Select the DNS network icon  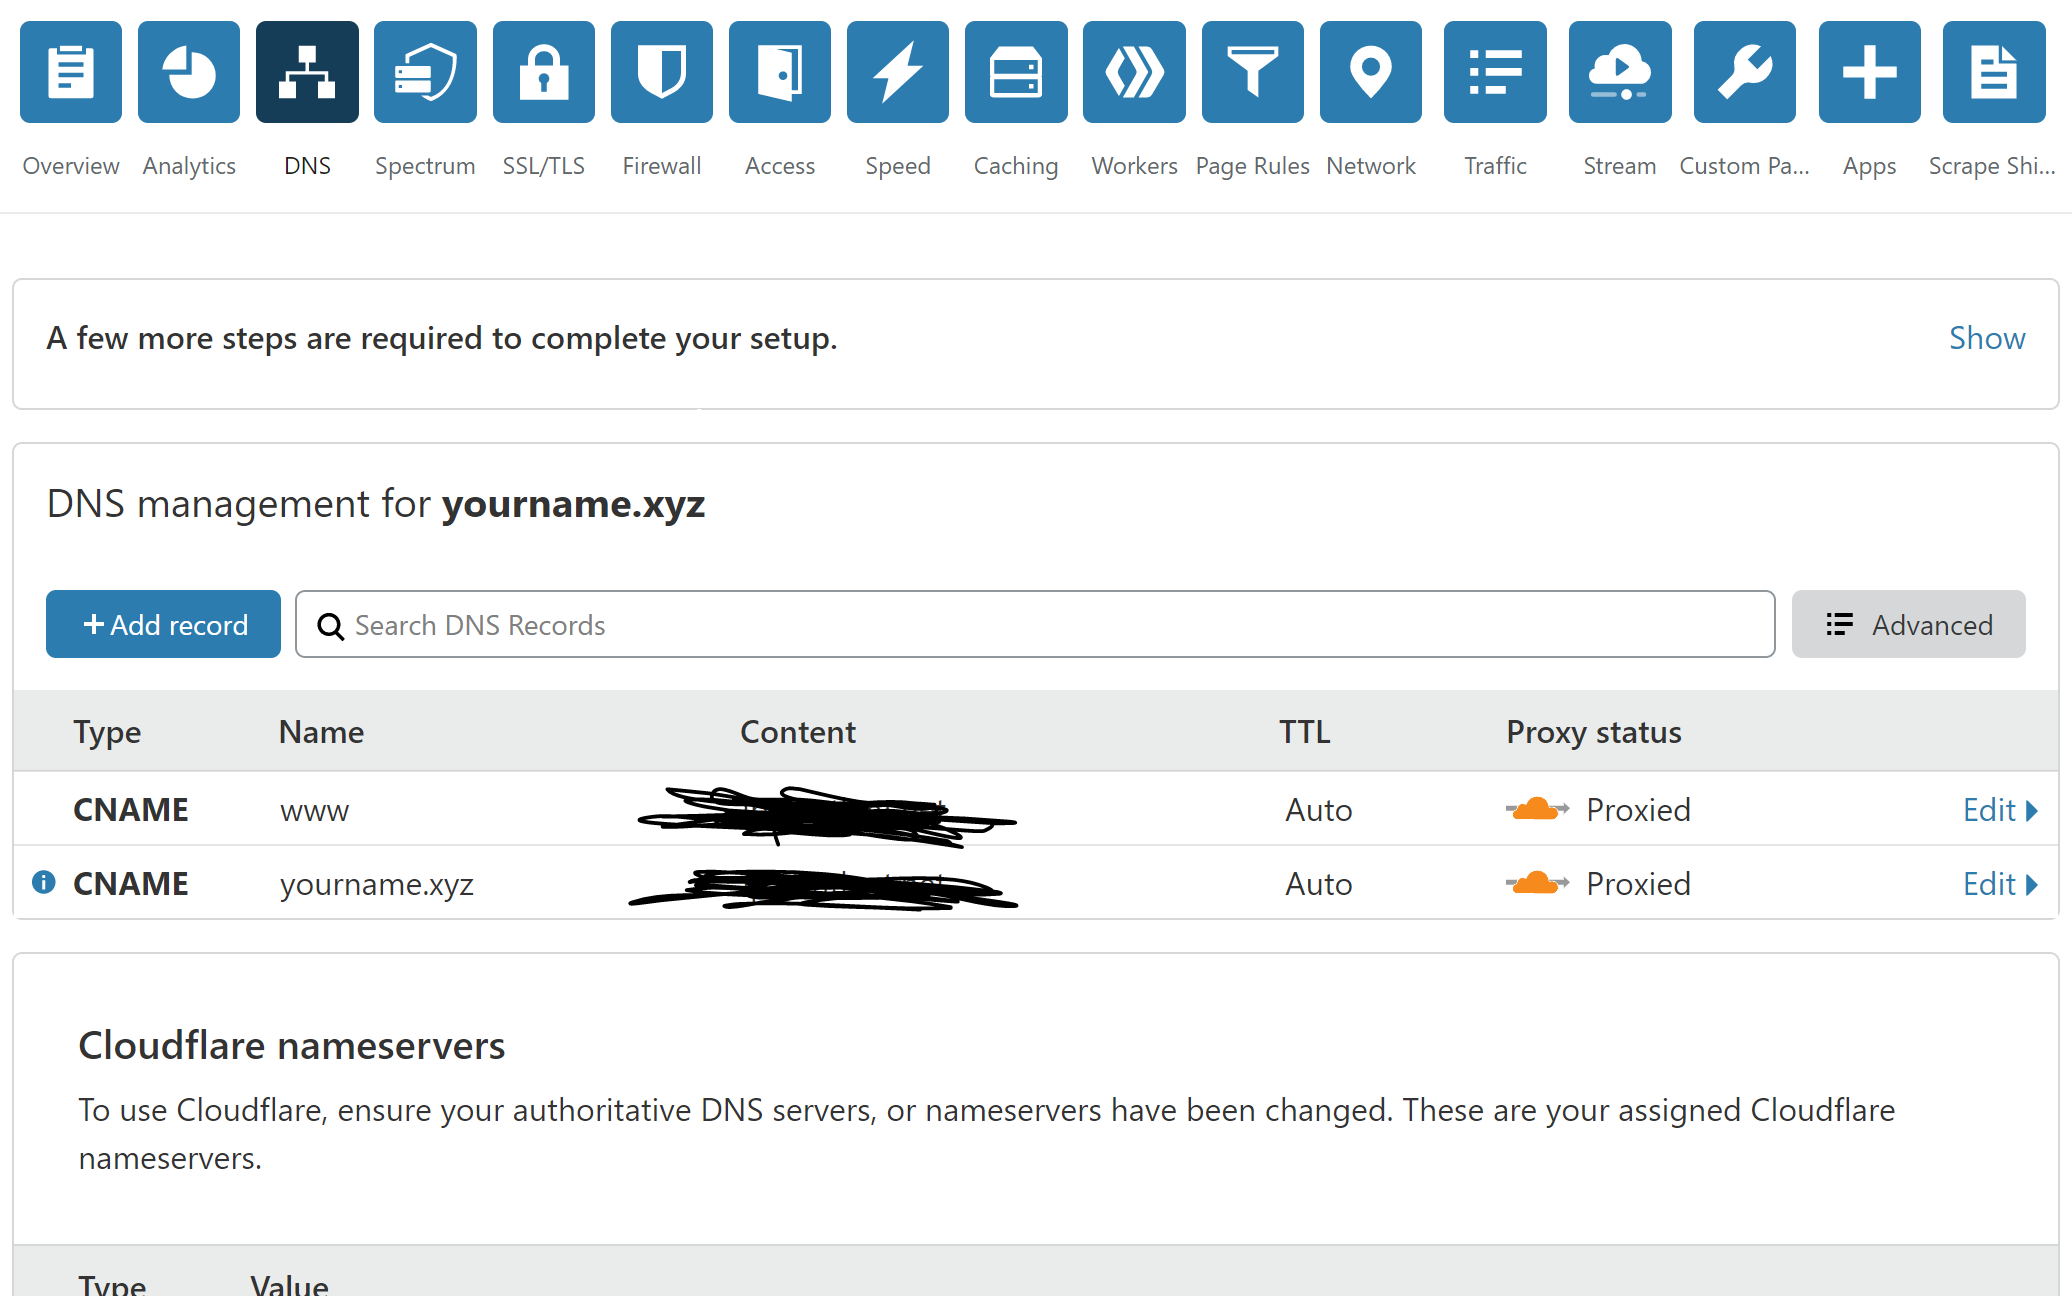(307, 72)
